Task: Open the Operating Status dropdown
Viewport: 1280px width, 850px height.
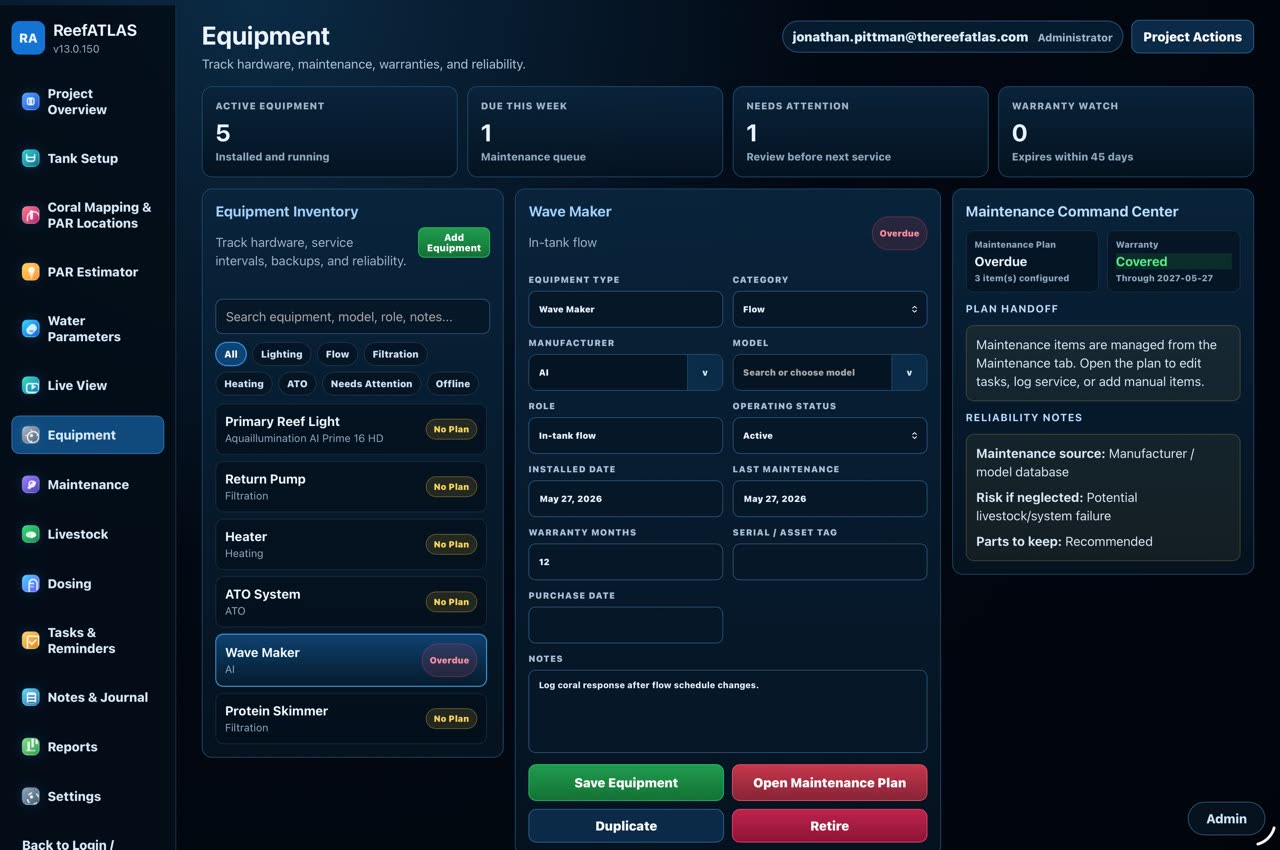Action: tap(830, 435)
